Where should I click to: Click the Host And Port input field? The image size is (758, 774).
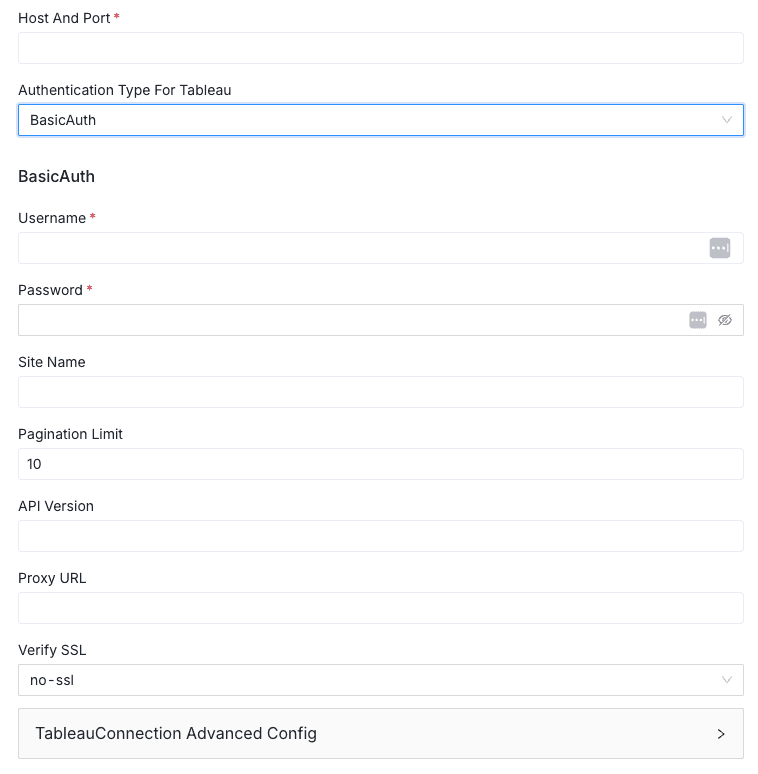pos(380,48)
